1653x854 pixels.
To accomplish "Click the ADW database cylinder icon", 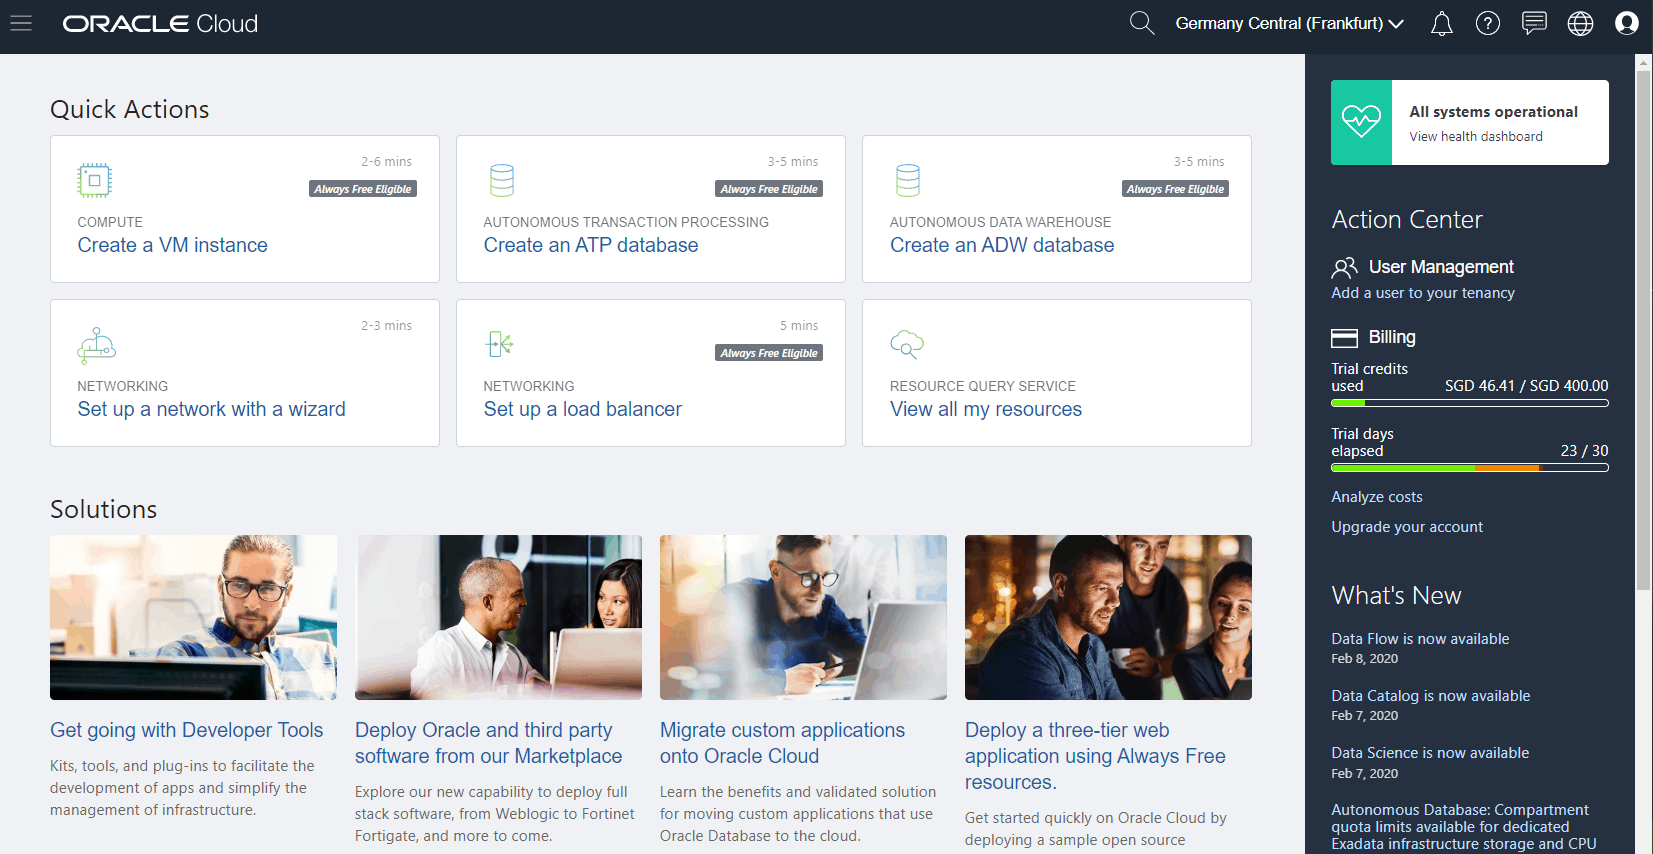I will (908, 180).
